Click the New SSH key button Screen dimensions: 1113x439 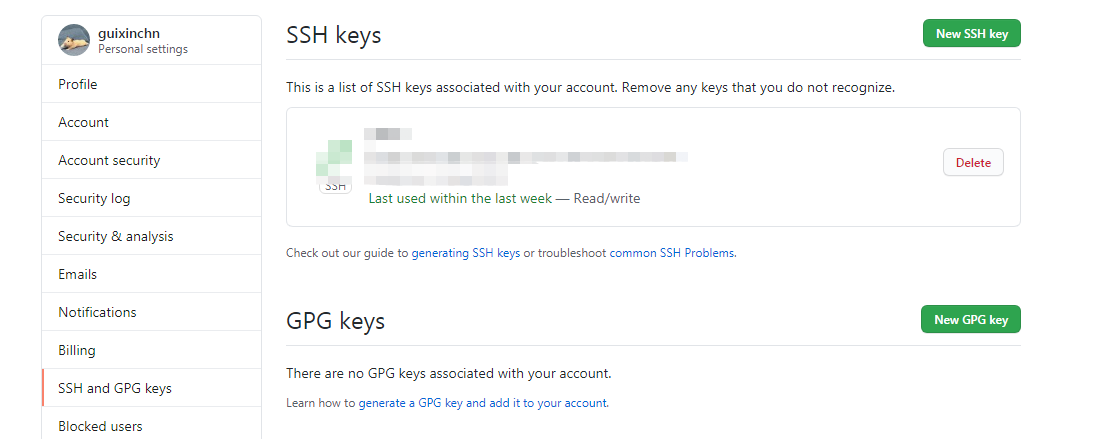click(x=971, y=34)
